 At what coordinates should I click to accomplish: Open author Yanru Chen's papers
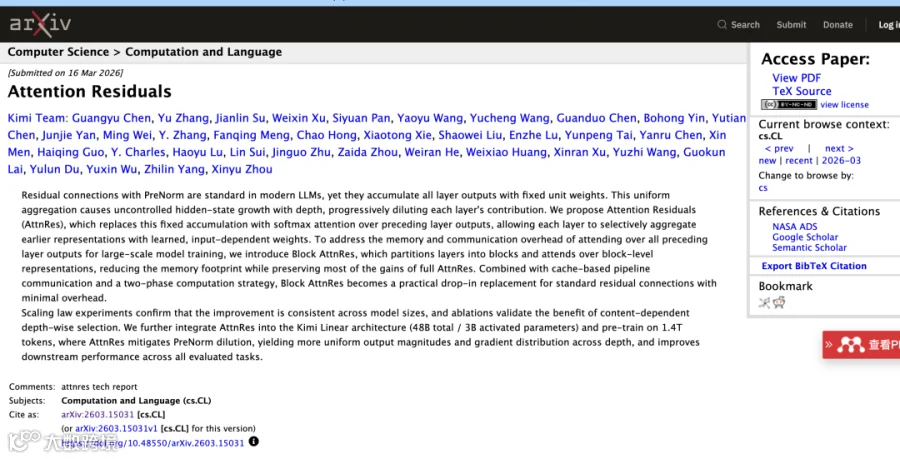pyautogui.click(x=671, y=135)
